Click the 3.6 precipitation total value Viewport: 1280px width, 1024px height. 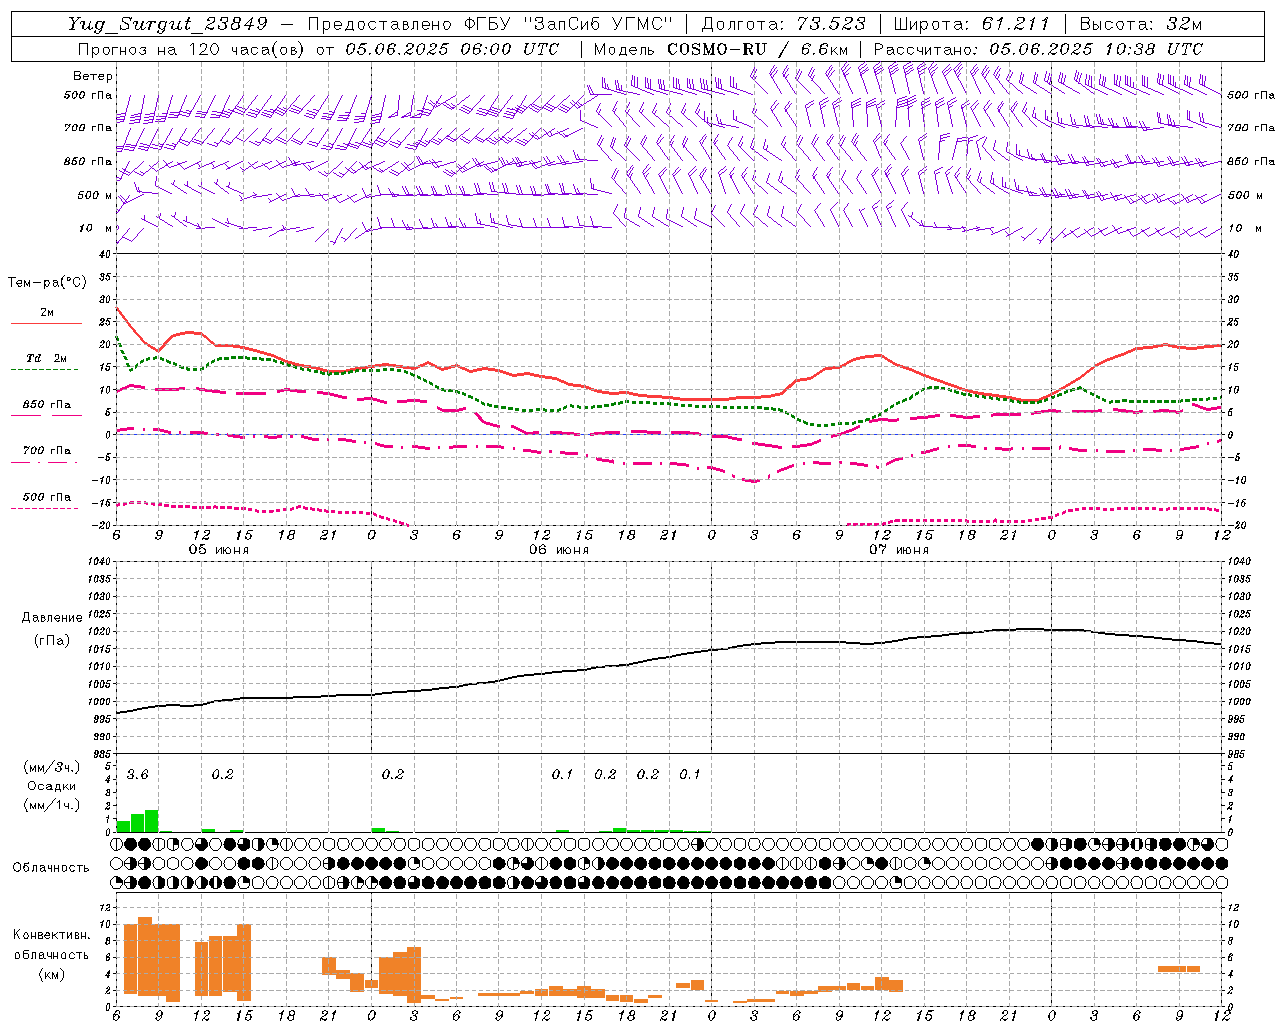click(x=137, y=774)
